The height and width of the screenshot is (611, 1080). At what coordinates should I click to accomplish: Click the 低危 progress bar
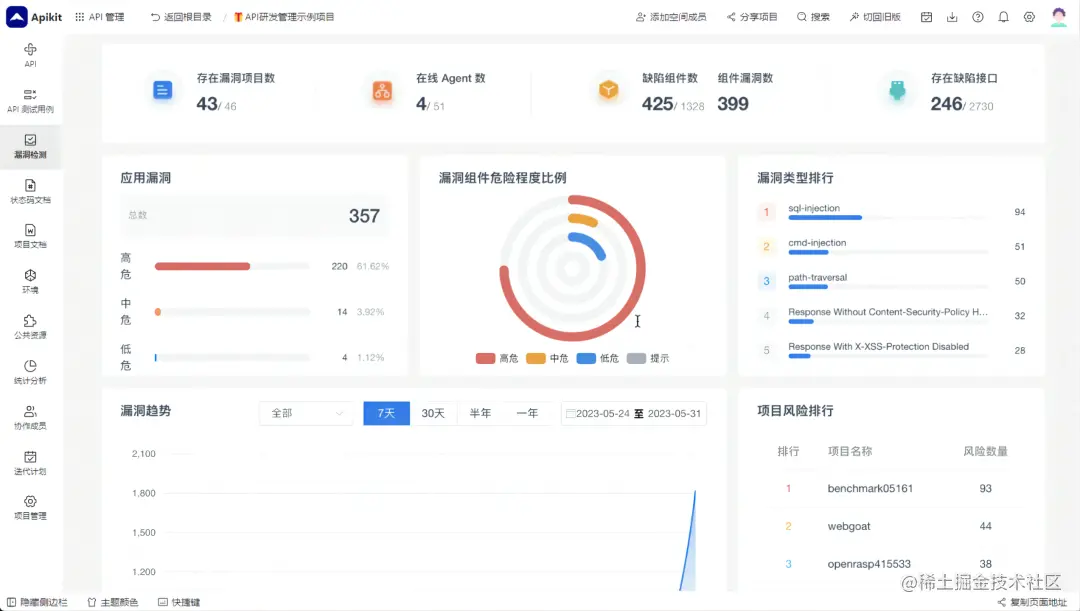click(x=232, y=358)
